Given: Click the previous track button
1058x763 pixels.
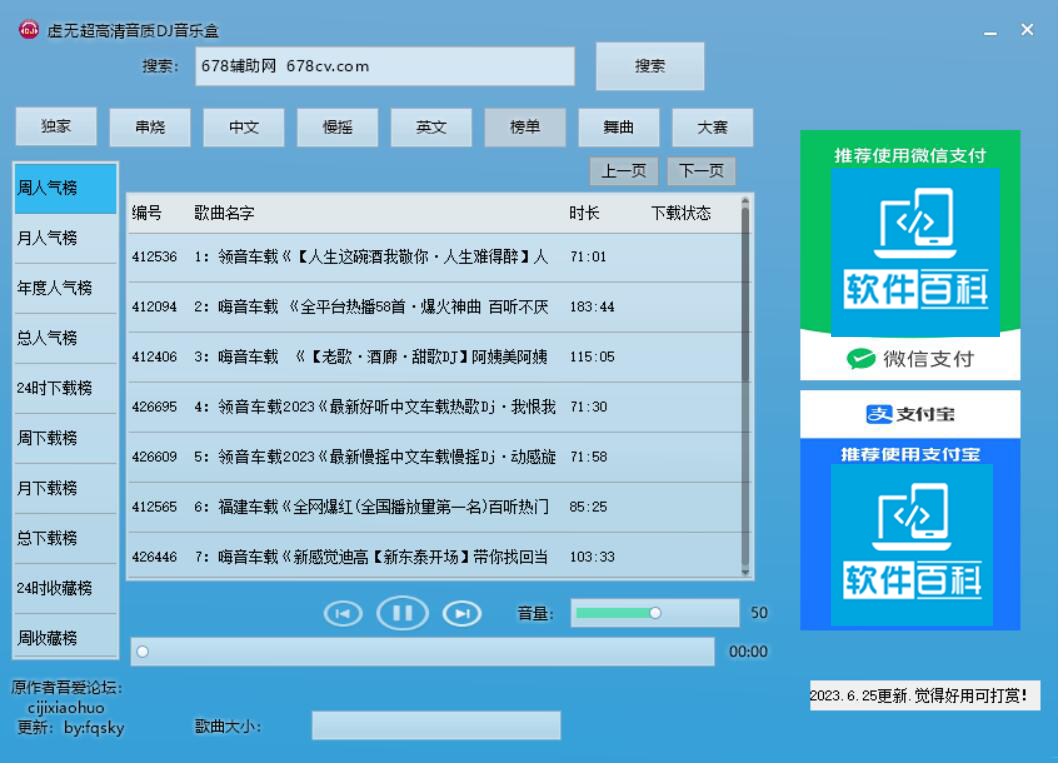Looking at the screenshot, I should coord(343,614).
